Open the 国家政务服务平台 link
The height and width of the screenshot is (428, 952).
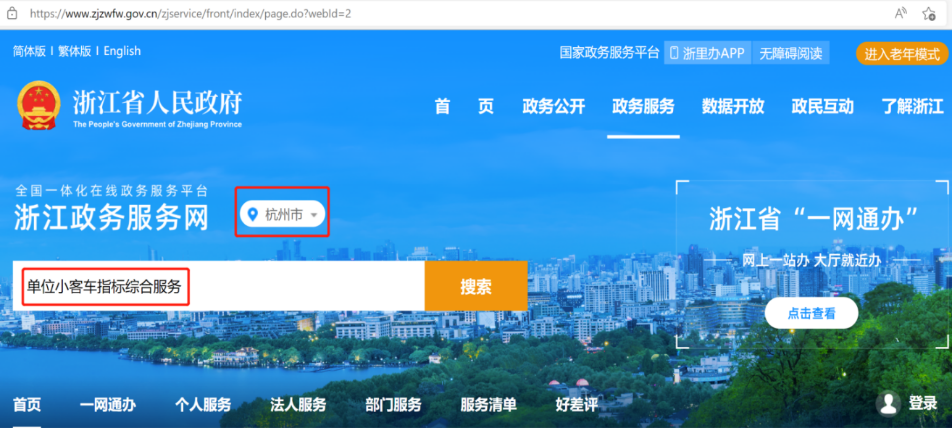[x=609, y=53]
